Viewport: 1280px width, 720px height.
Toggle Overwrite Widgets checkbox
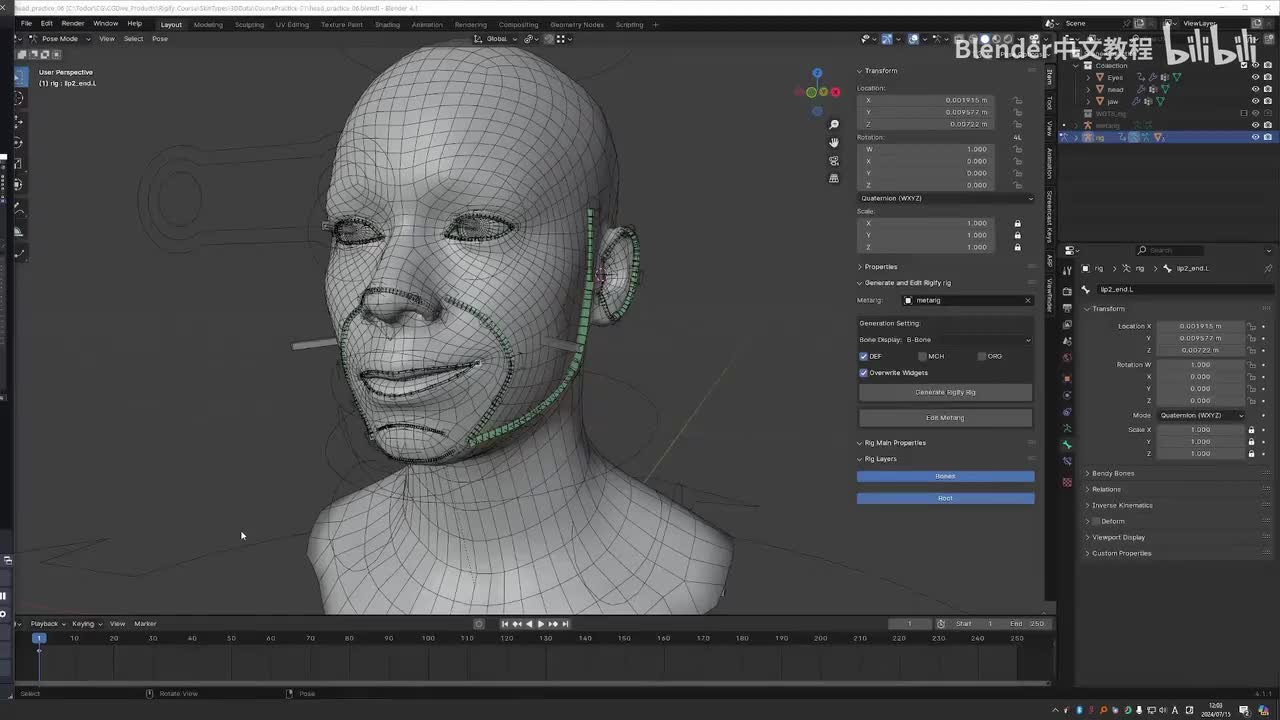click(x=864, y=373)
